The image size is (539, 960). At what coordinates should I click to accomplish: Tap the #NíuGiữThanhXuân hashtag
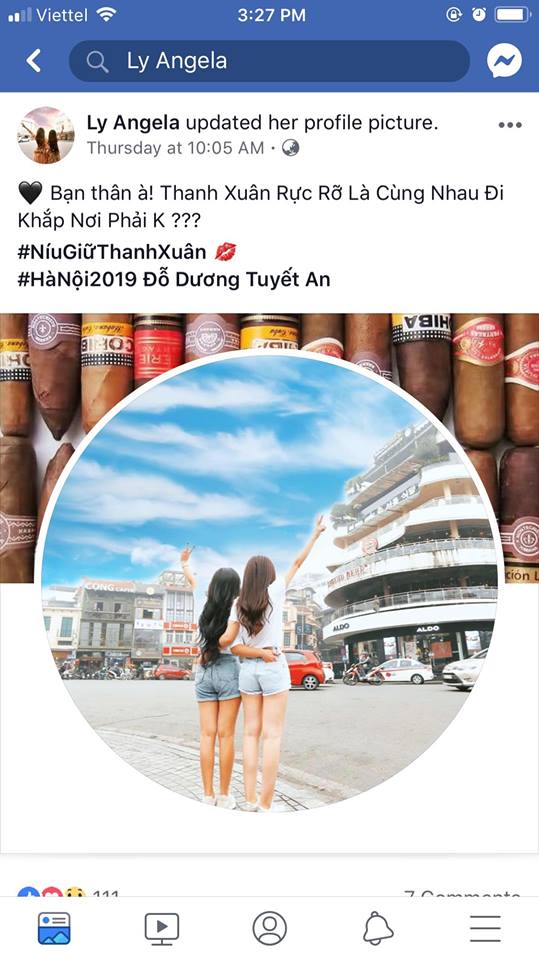click(112, 252)
